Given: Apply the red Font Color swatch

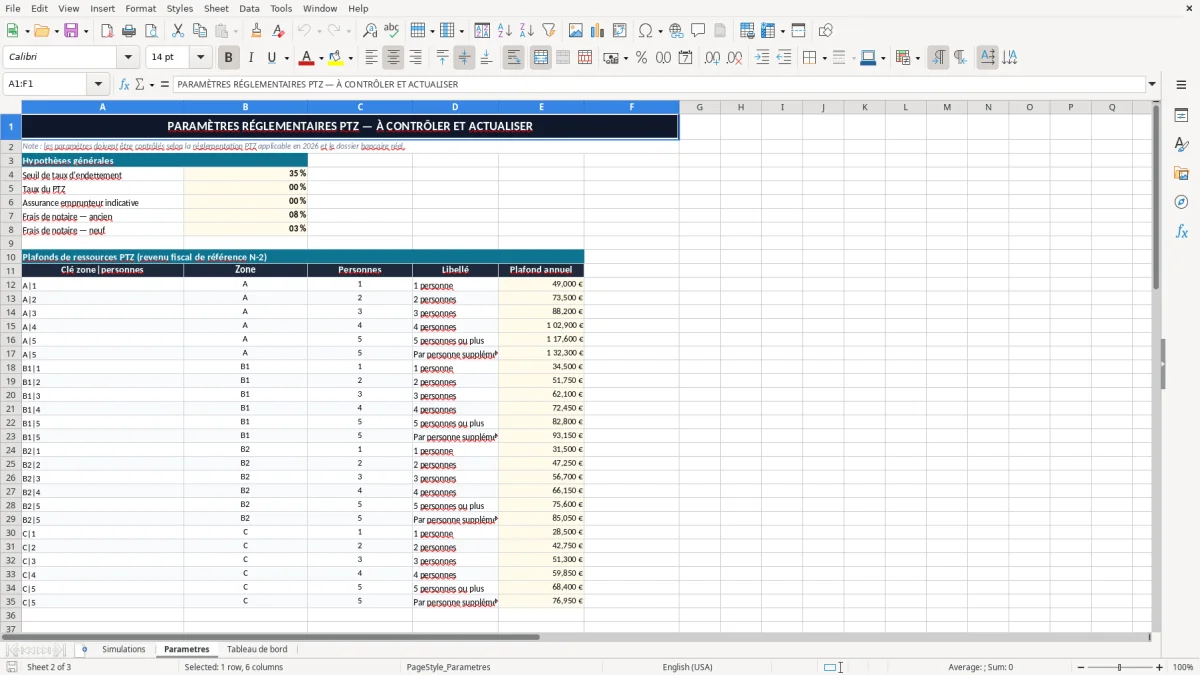Looking at the screenshot, I should [x=307, y=58].
